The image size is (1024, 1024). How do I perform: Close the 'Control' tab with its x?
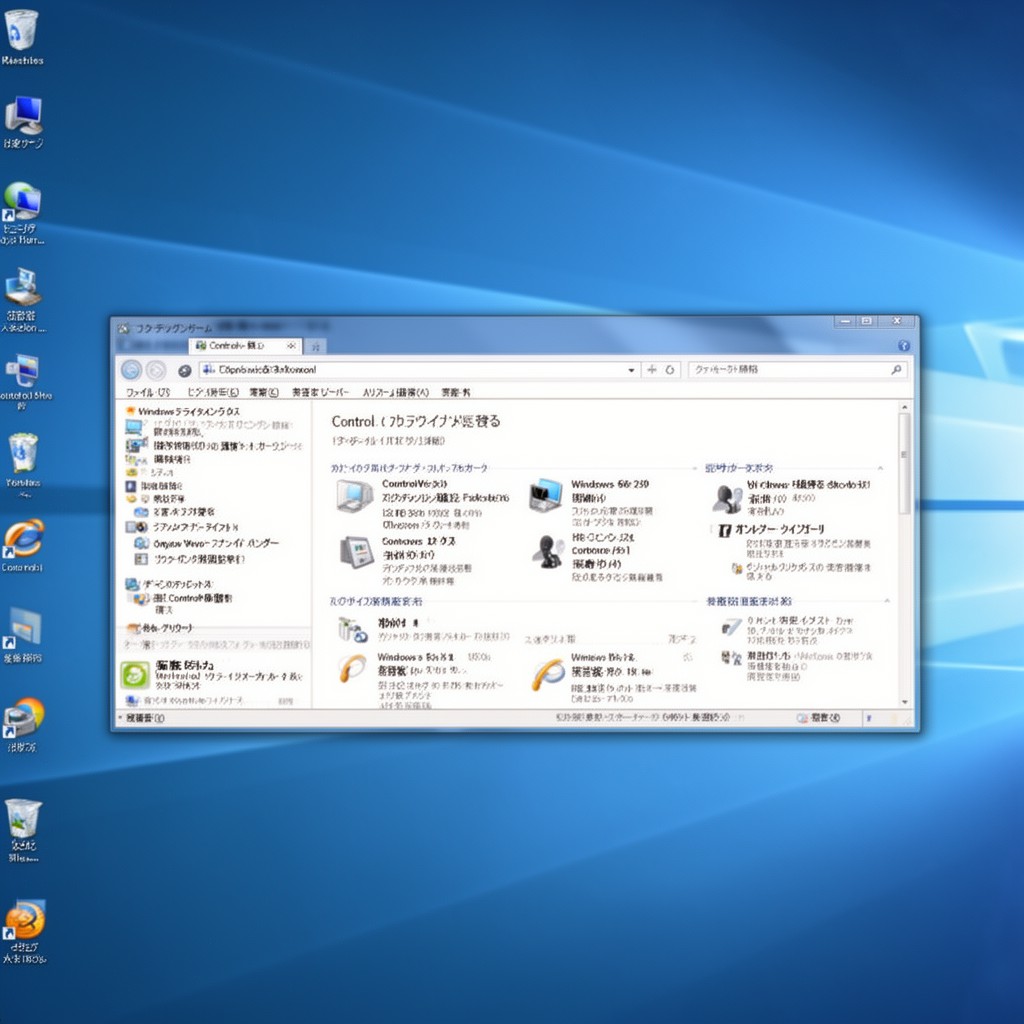291,345
